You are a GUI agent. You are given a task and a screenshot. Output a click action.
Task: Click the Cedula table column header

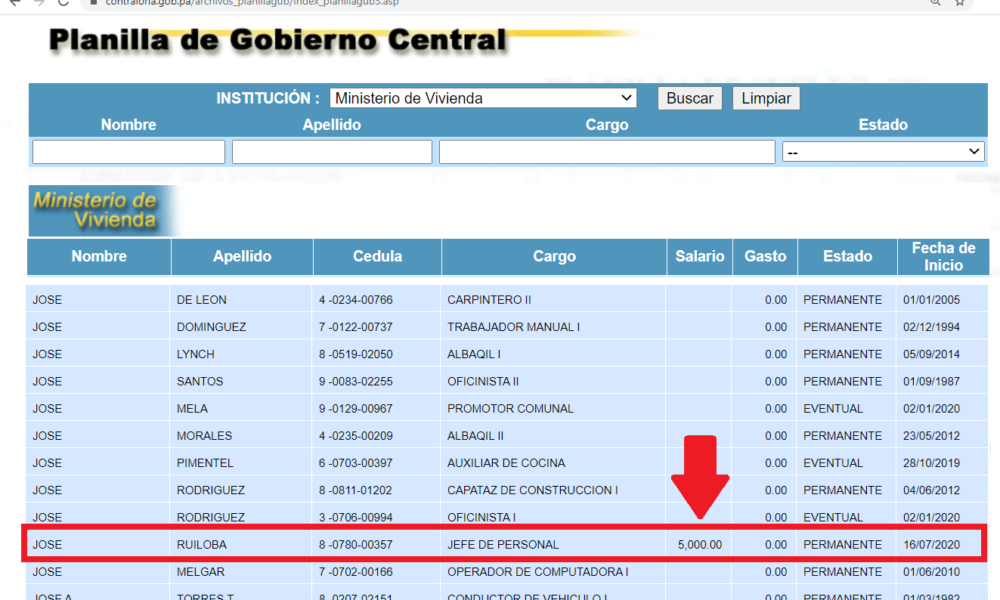click(378, 256)
